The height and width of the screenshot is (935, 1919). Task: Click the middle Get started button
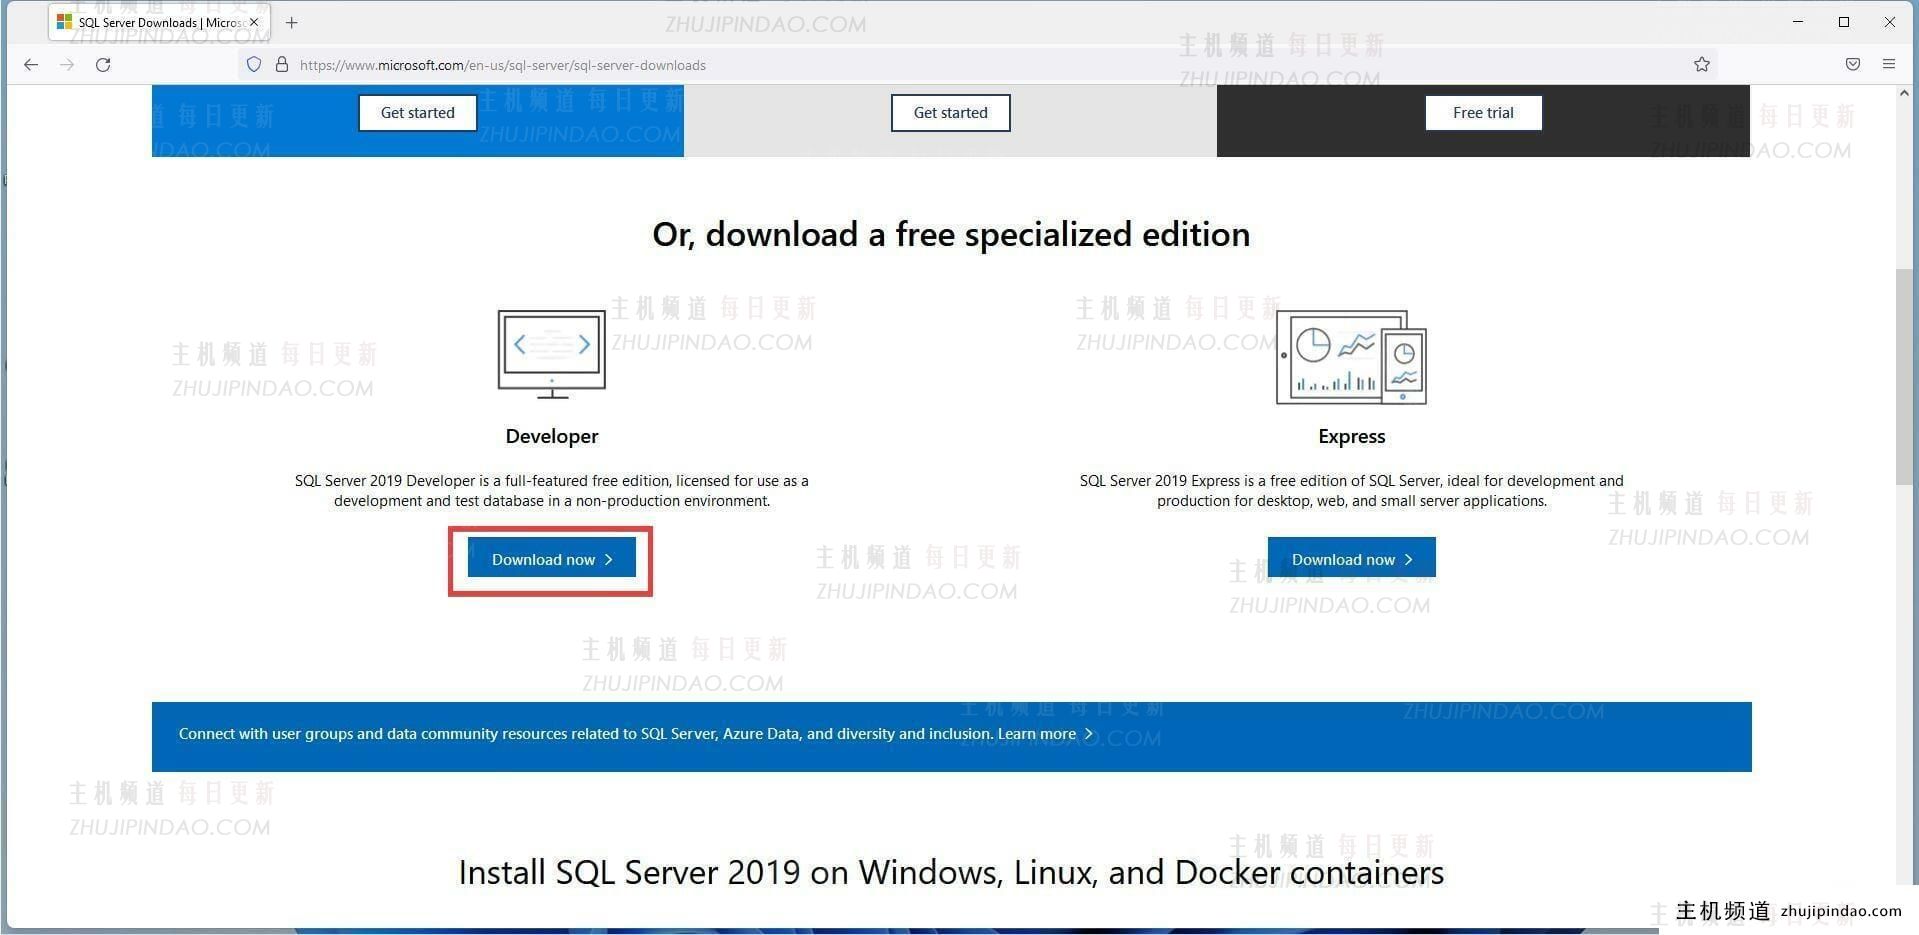[x=949, y=112]
